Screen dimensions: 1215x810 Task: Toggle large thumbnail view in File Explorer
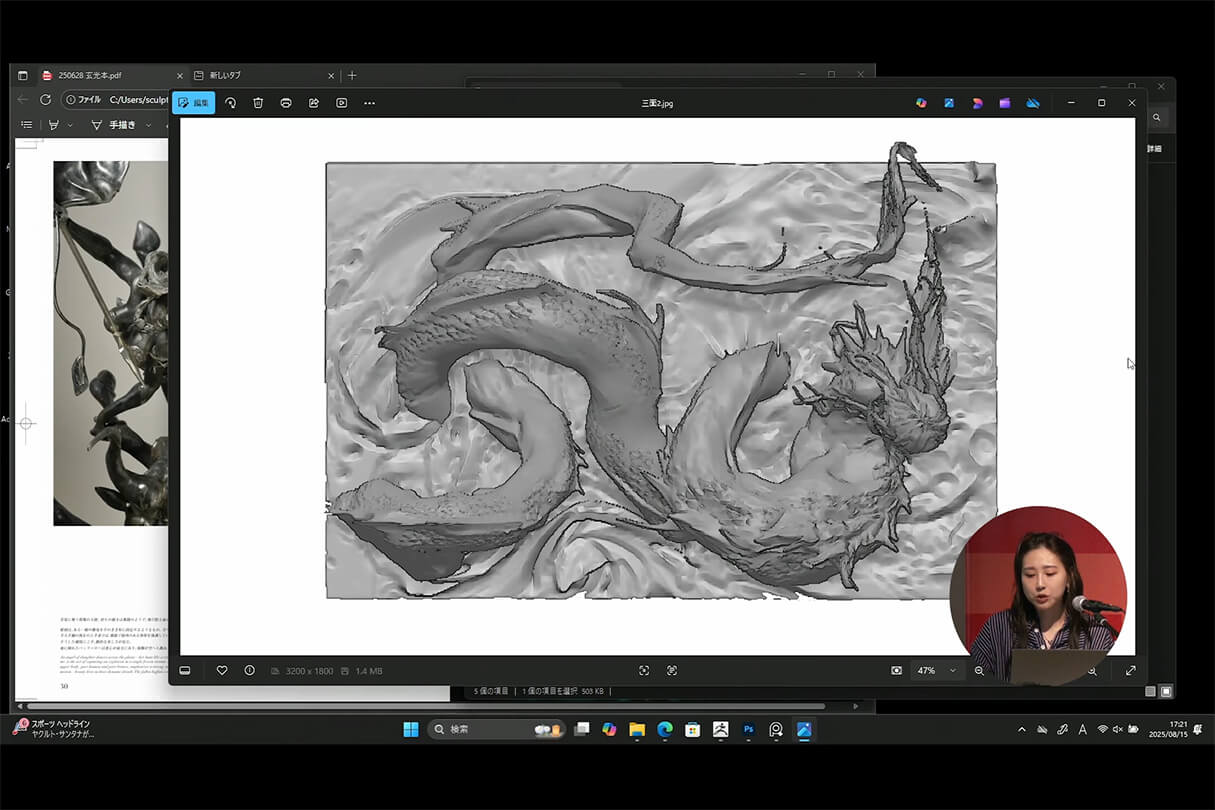click(1166, 691)
